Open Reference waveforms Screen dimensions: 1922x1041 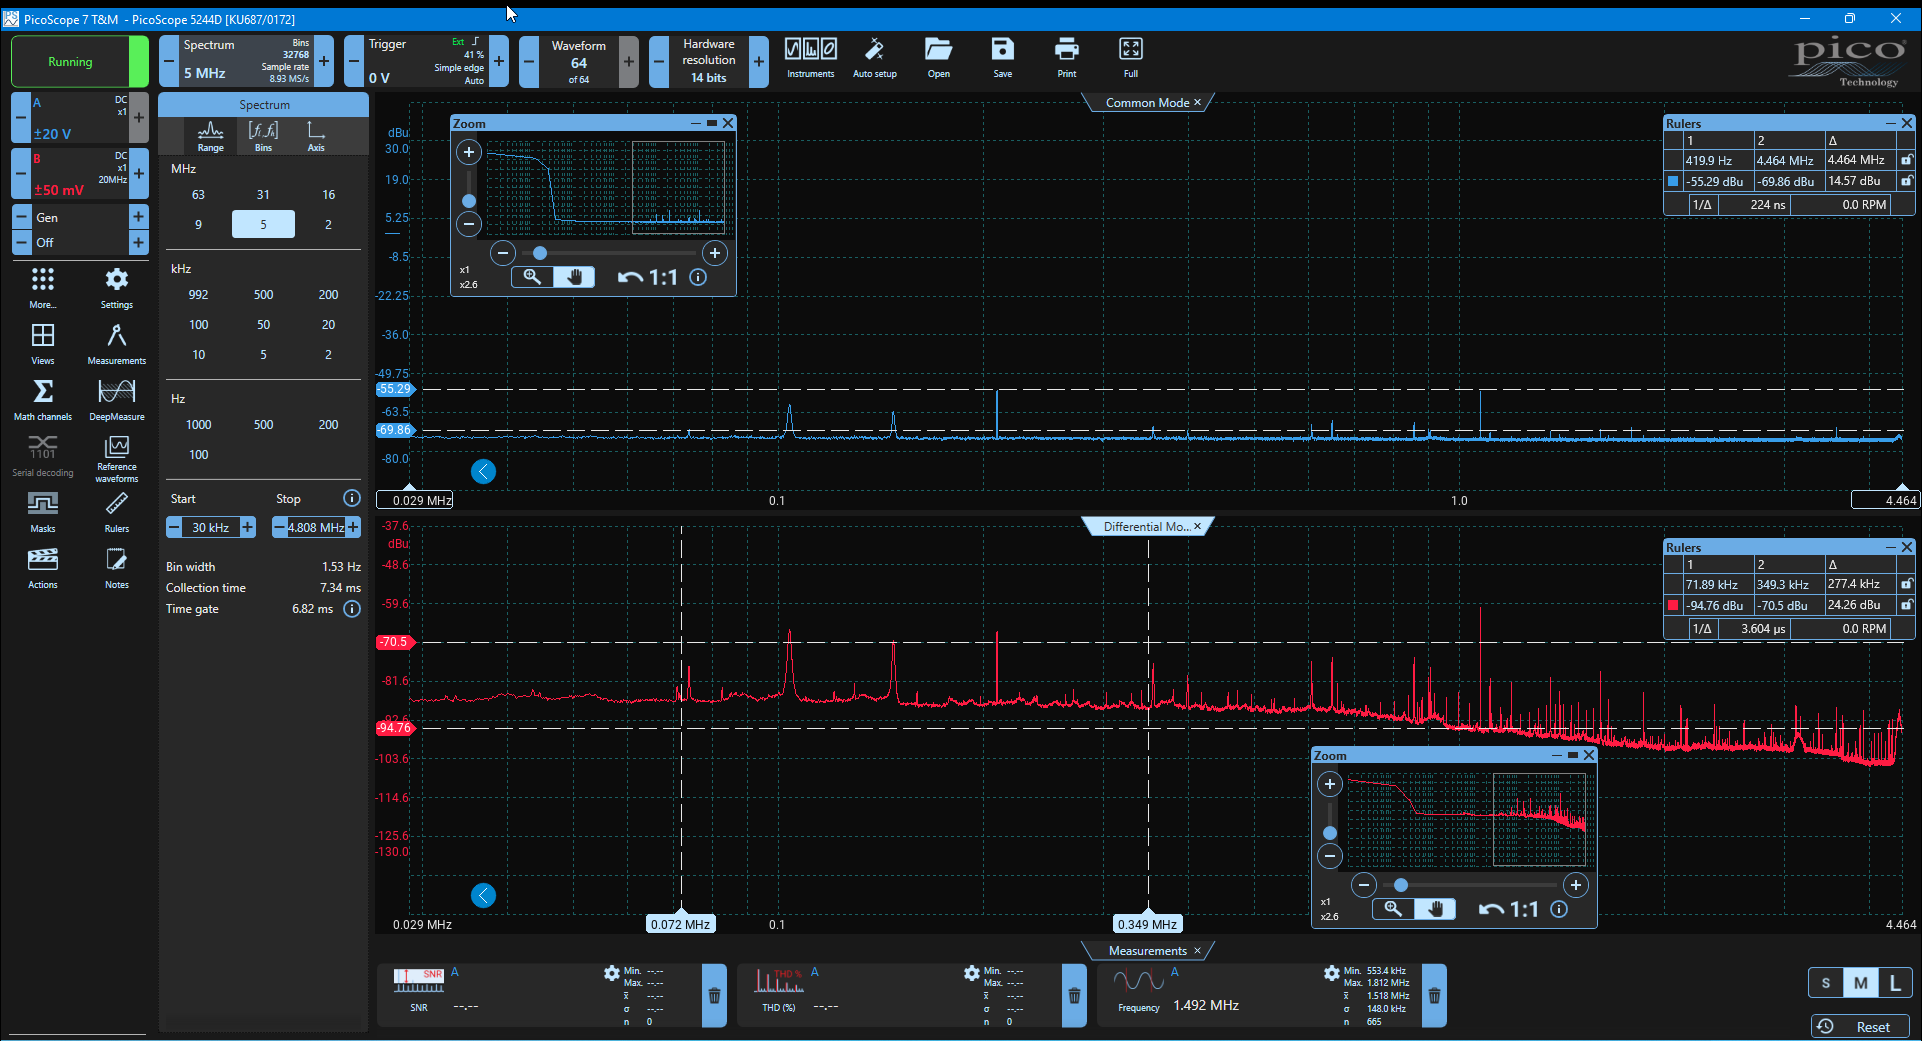[x=117, y=459]
